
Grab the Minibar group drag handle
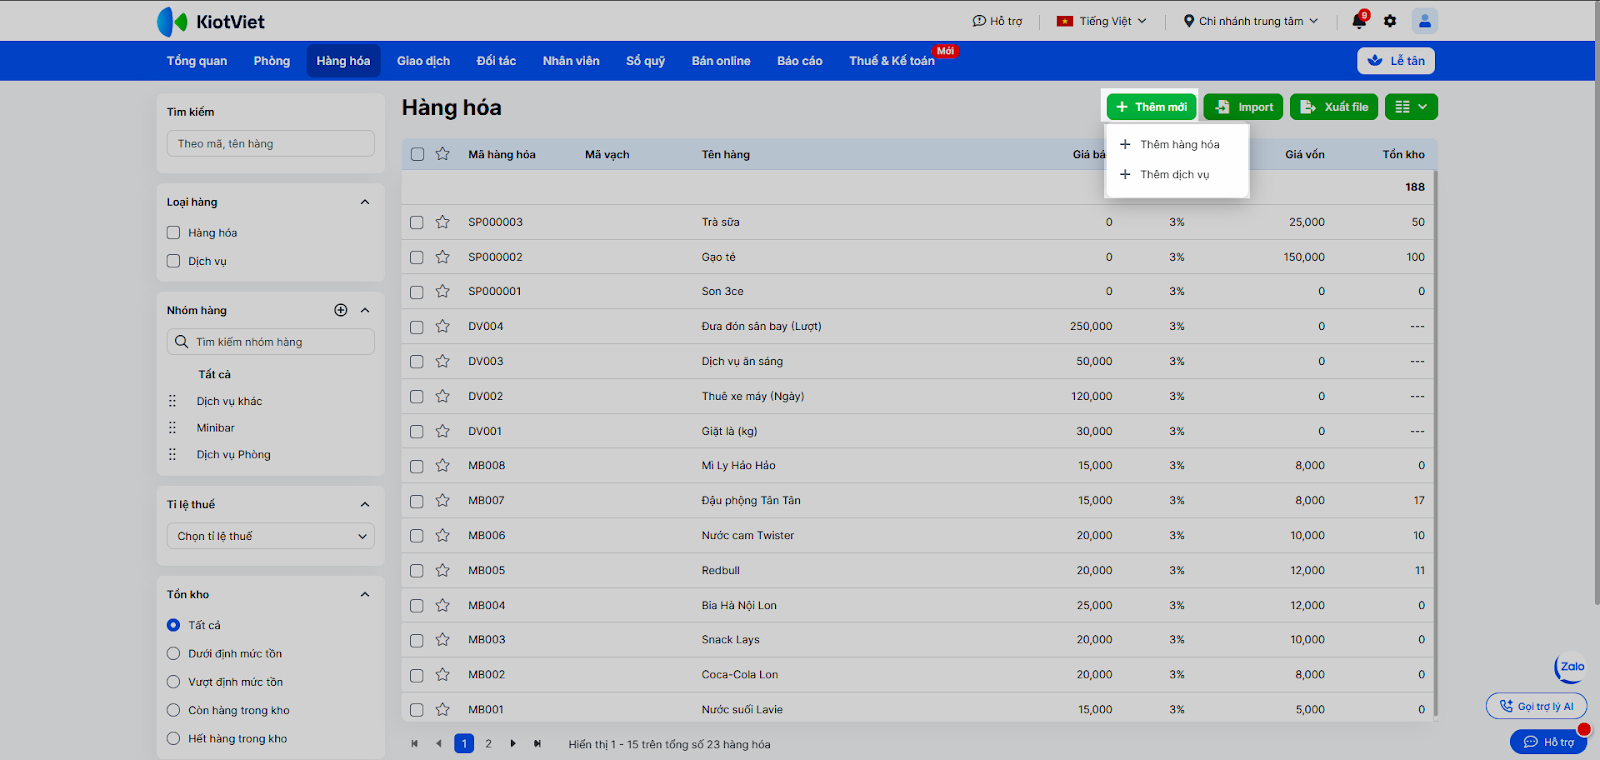[172, 428]
